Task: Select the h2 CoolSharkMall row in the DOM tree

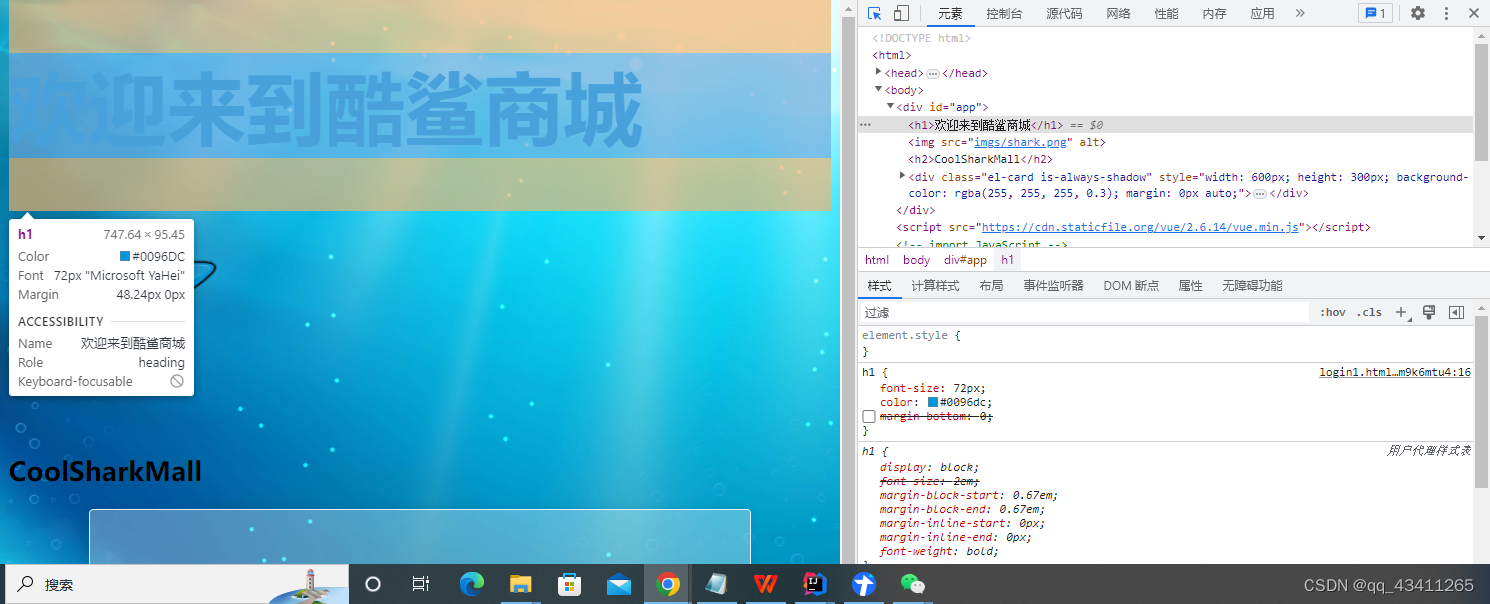Action: point(980,159)
